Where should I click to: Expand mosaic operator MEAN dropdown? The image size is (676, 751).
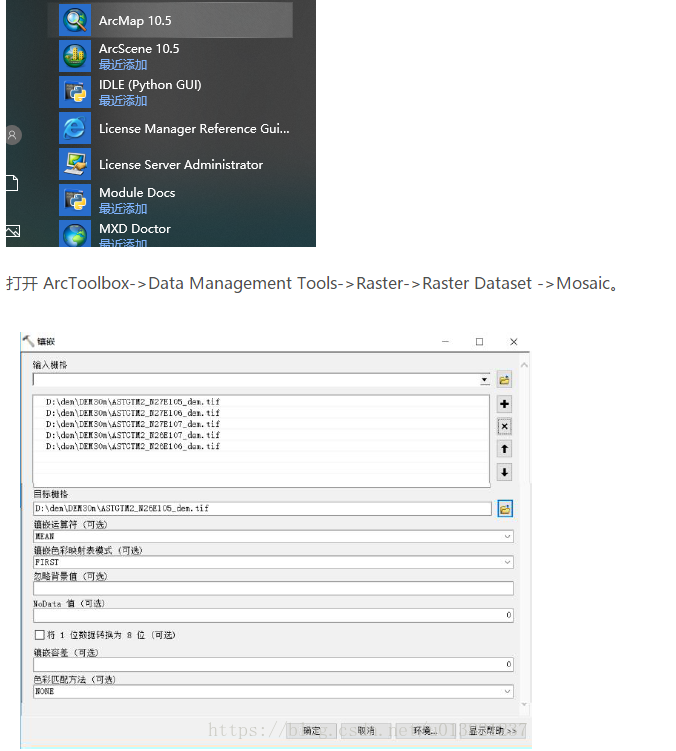tap(507, 536)
